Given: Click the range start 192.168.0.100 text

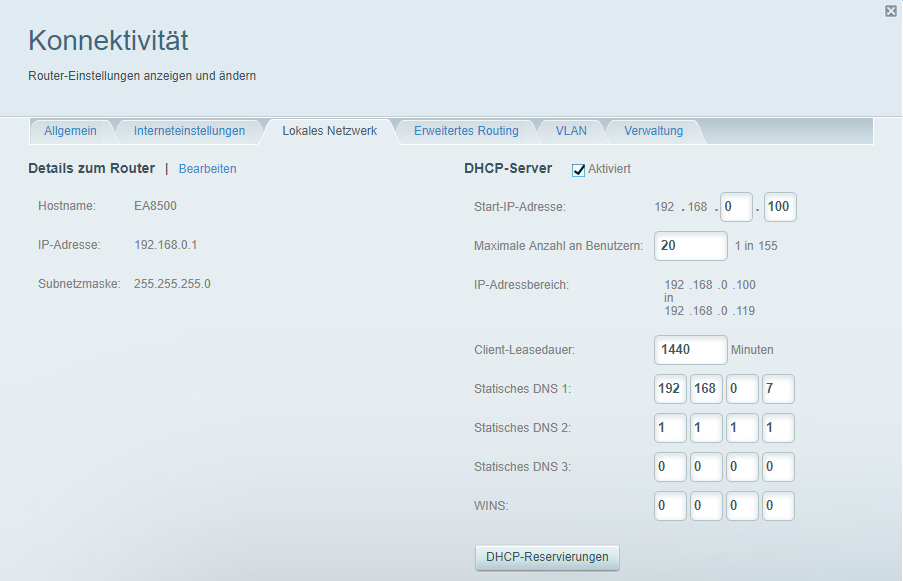Looking at the screenshot, I should tap(710, 285).
